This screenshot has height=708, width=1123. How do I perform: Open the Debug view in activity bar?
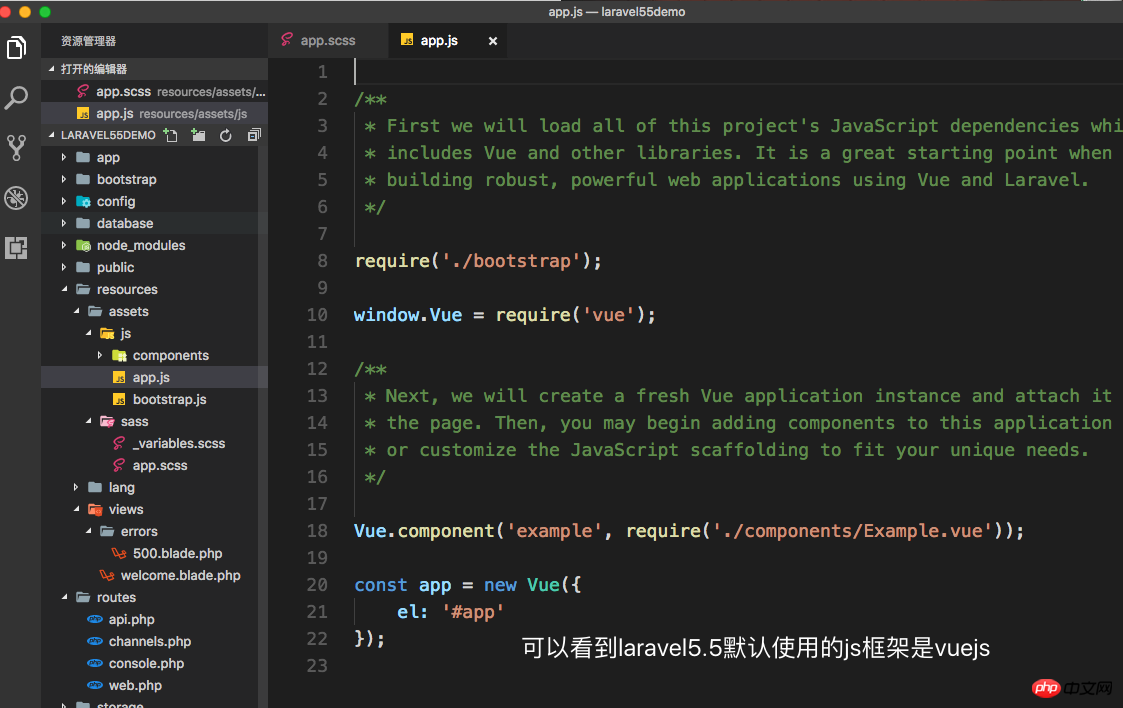point(16,198)
